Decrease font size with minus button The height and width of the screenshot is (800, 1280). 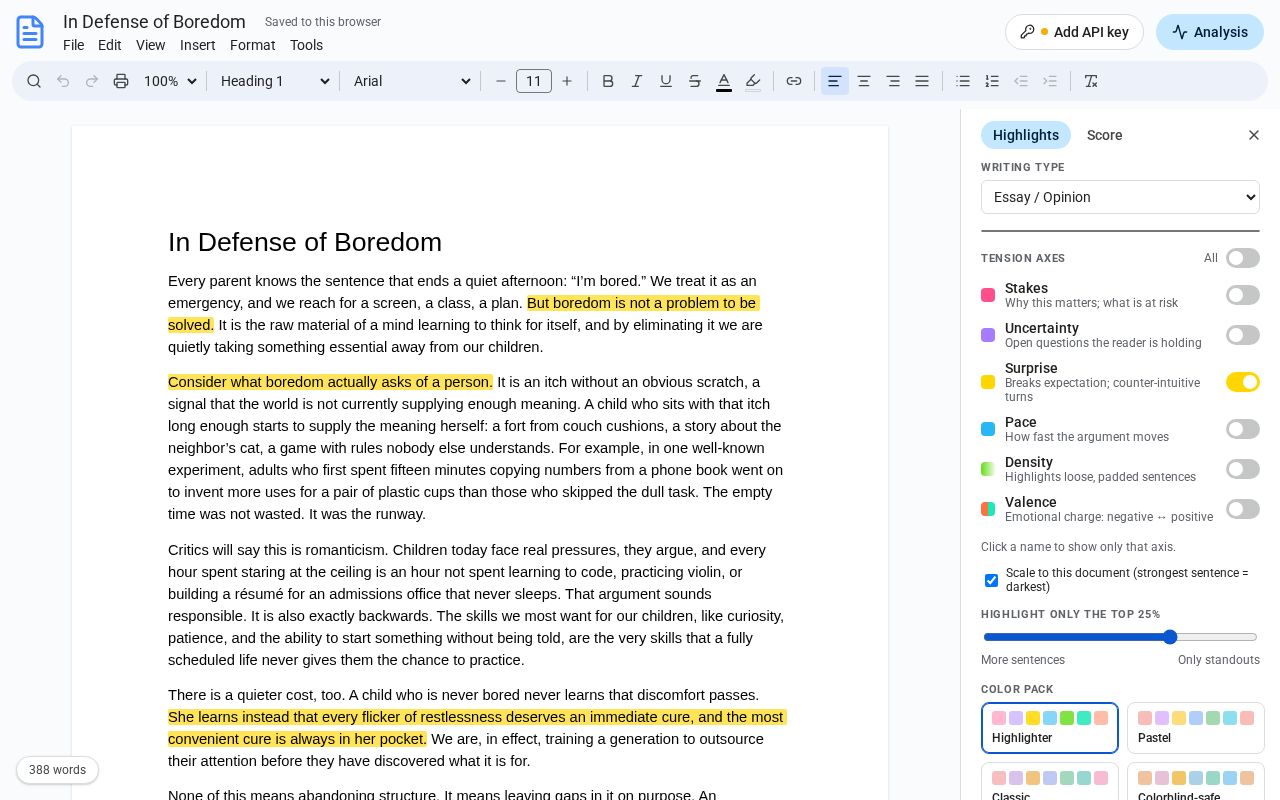coord(501,81)
